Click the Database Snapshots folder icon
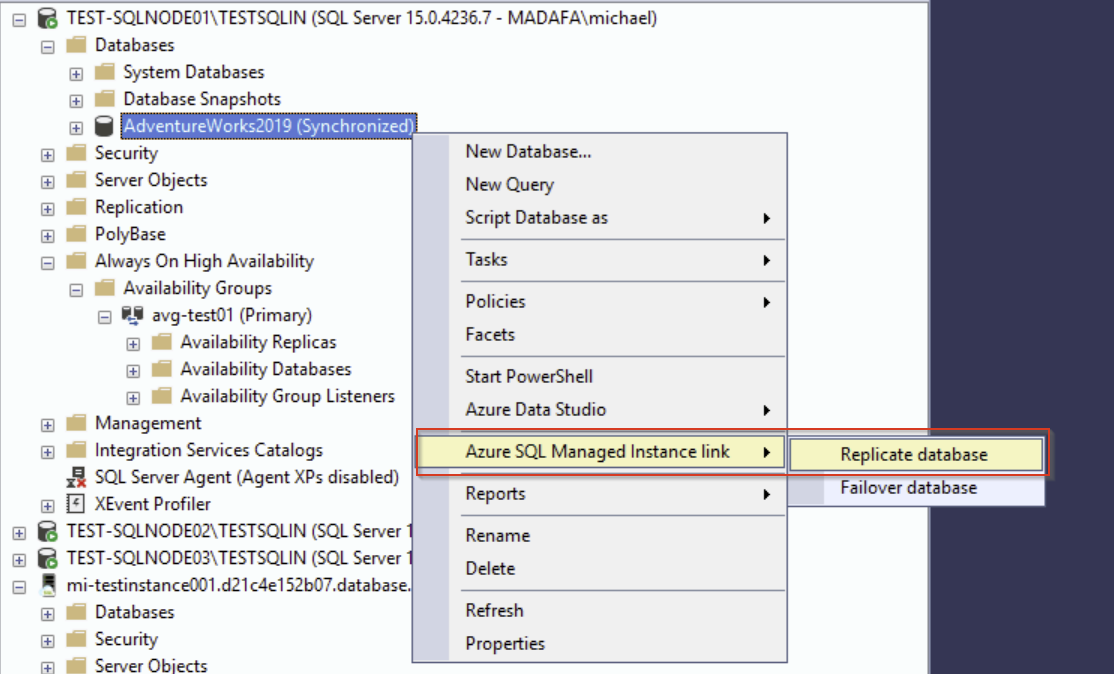 click(x=104, y=99)
